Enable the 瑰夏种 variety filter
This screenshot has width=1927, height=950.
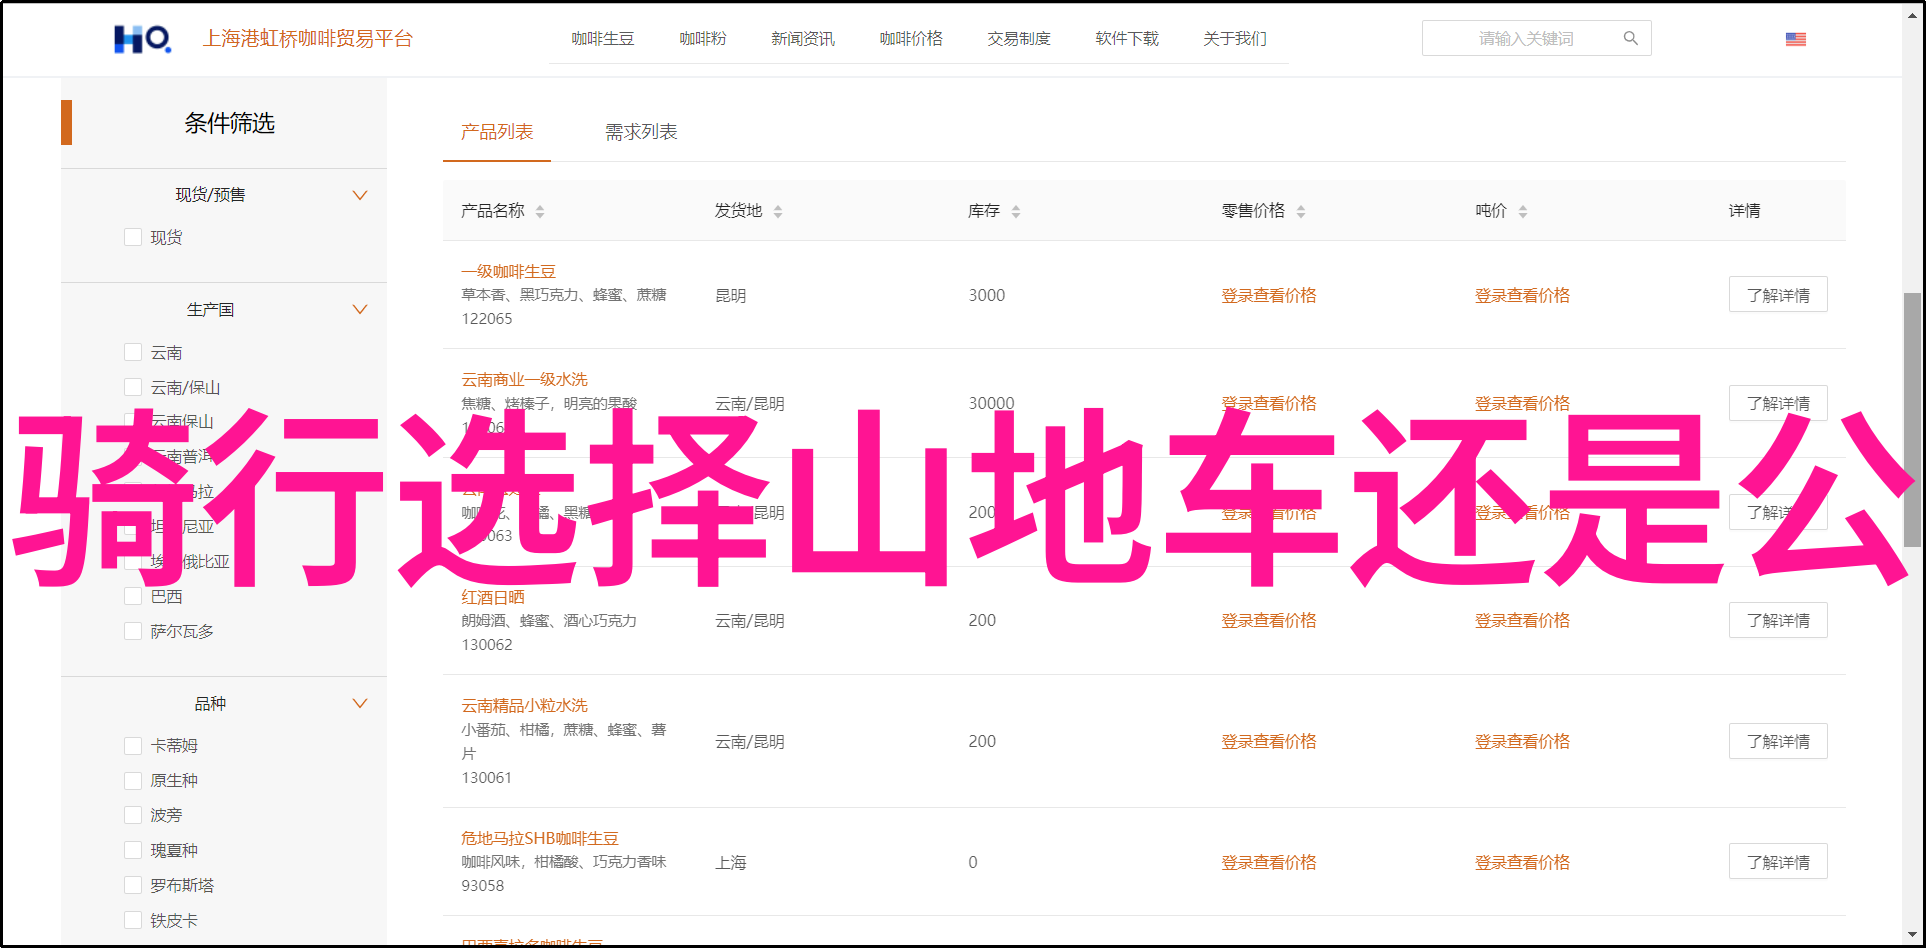click(x=132, y=850)
